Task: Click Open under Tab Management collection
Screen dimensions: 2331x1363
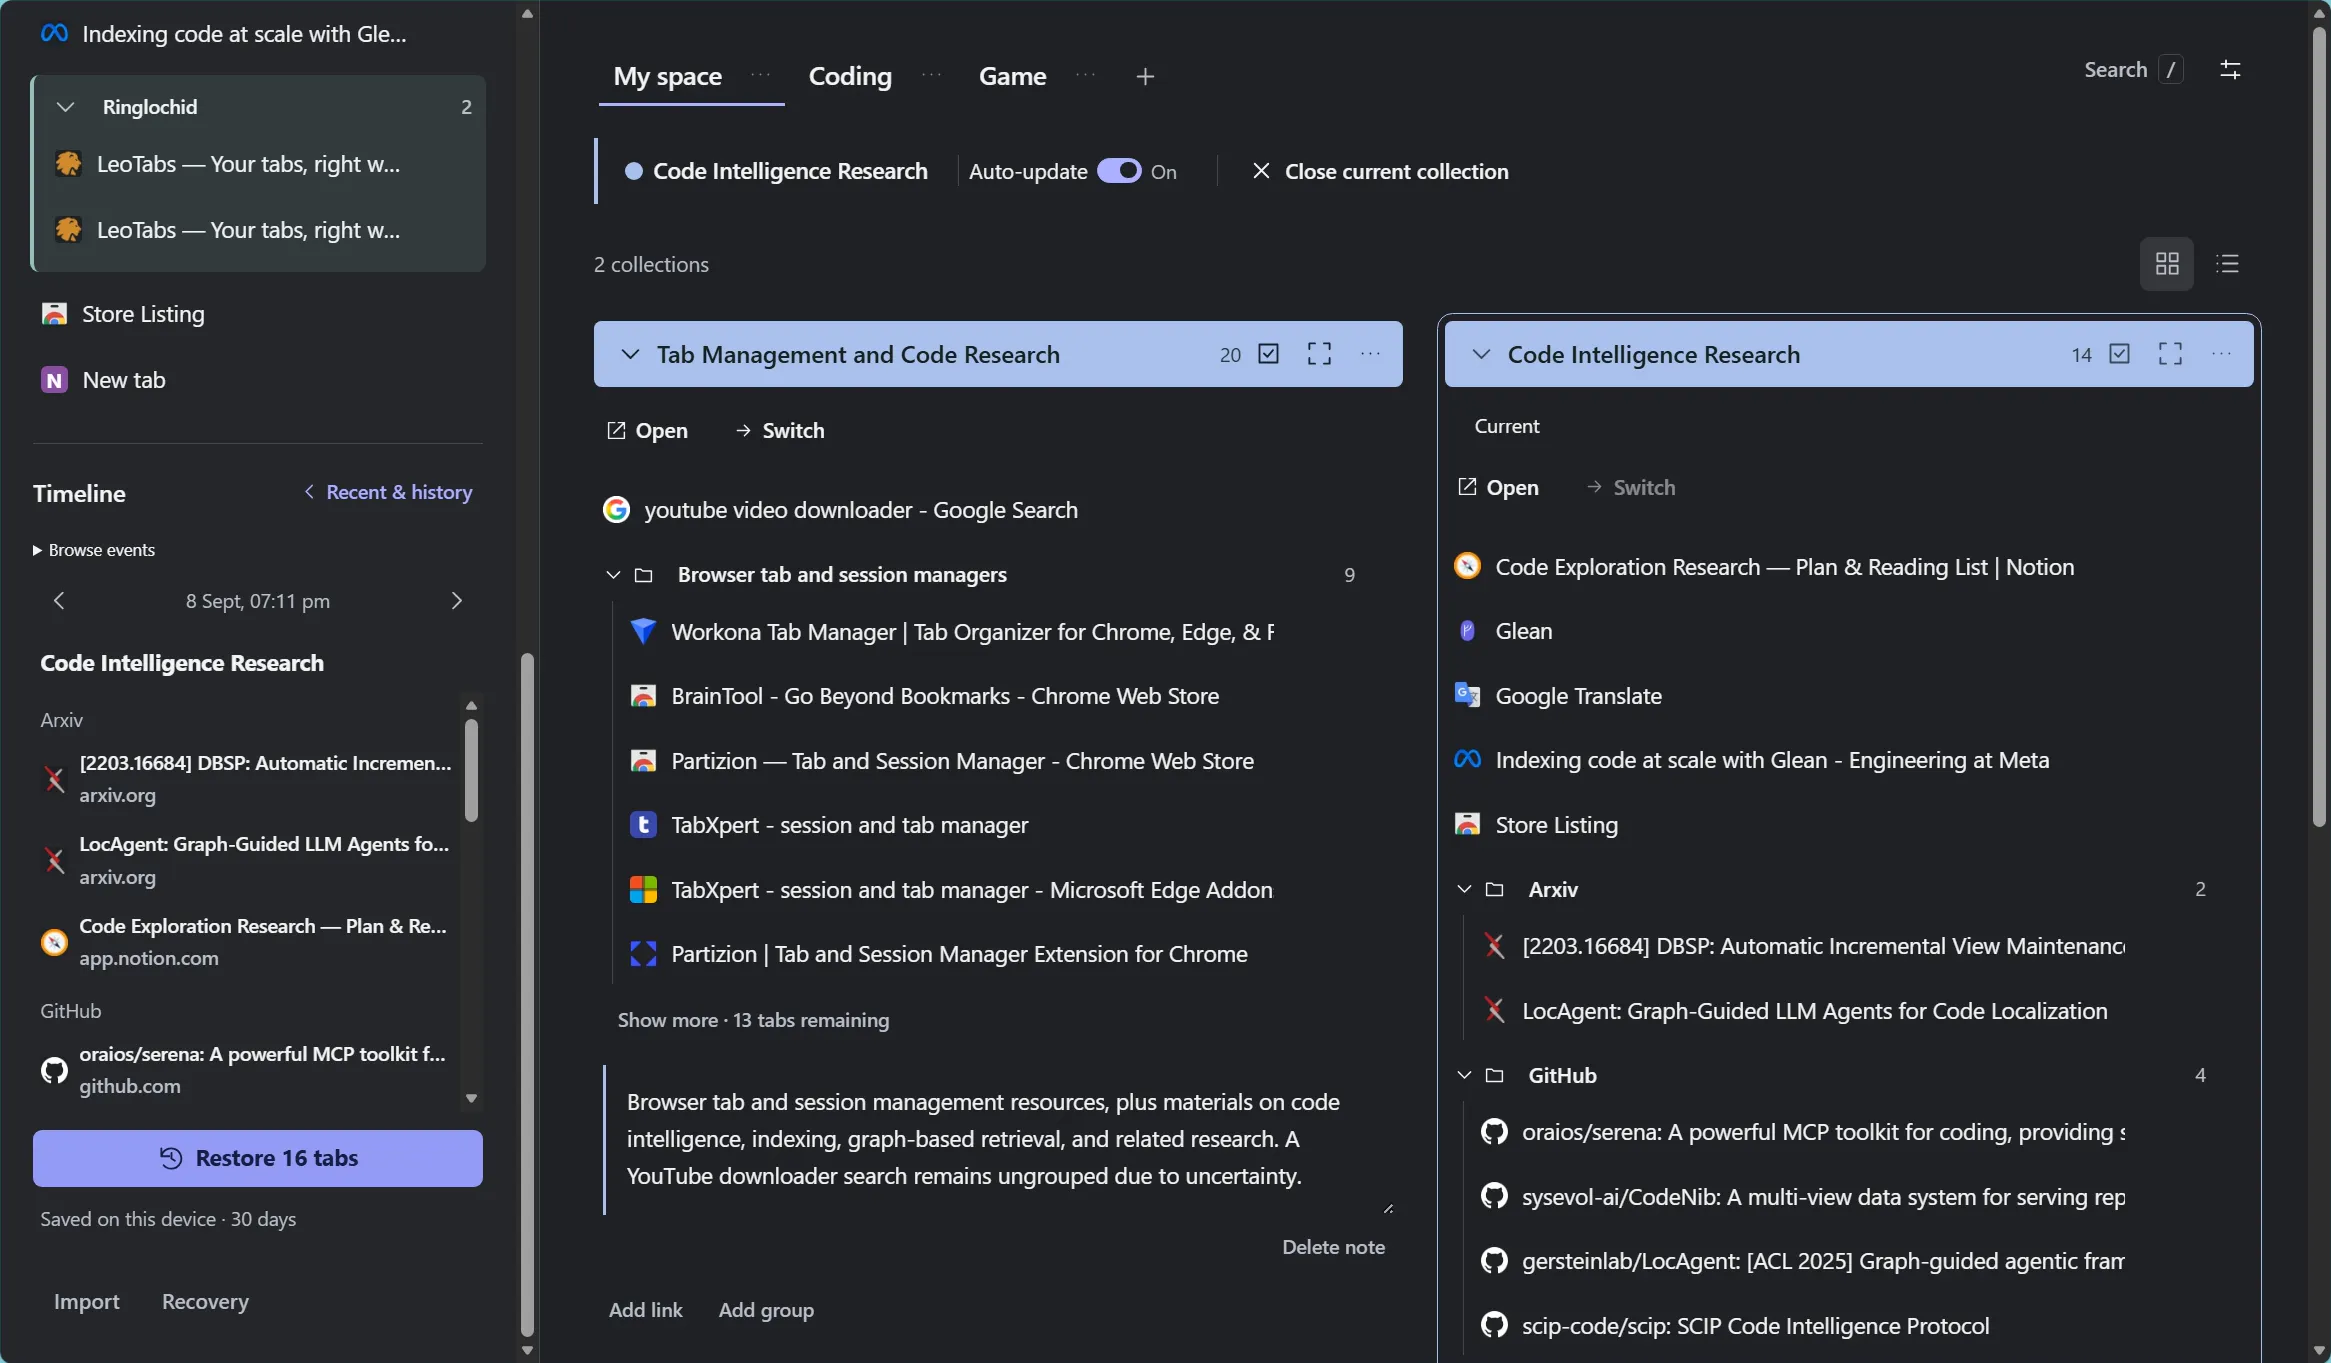Action: pyautogui.click(x=648, y=431)
